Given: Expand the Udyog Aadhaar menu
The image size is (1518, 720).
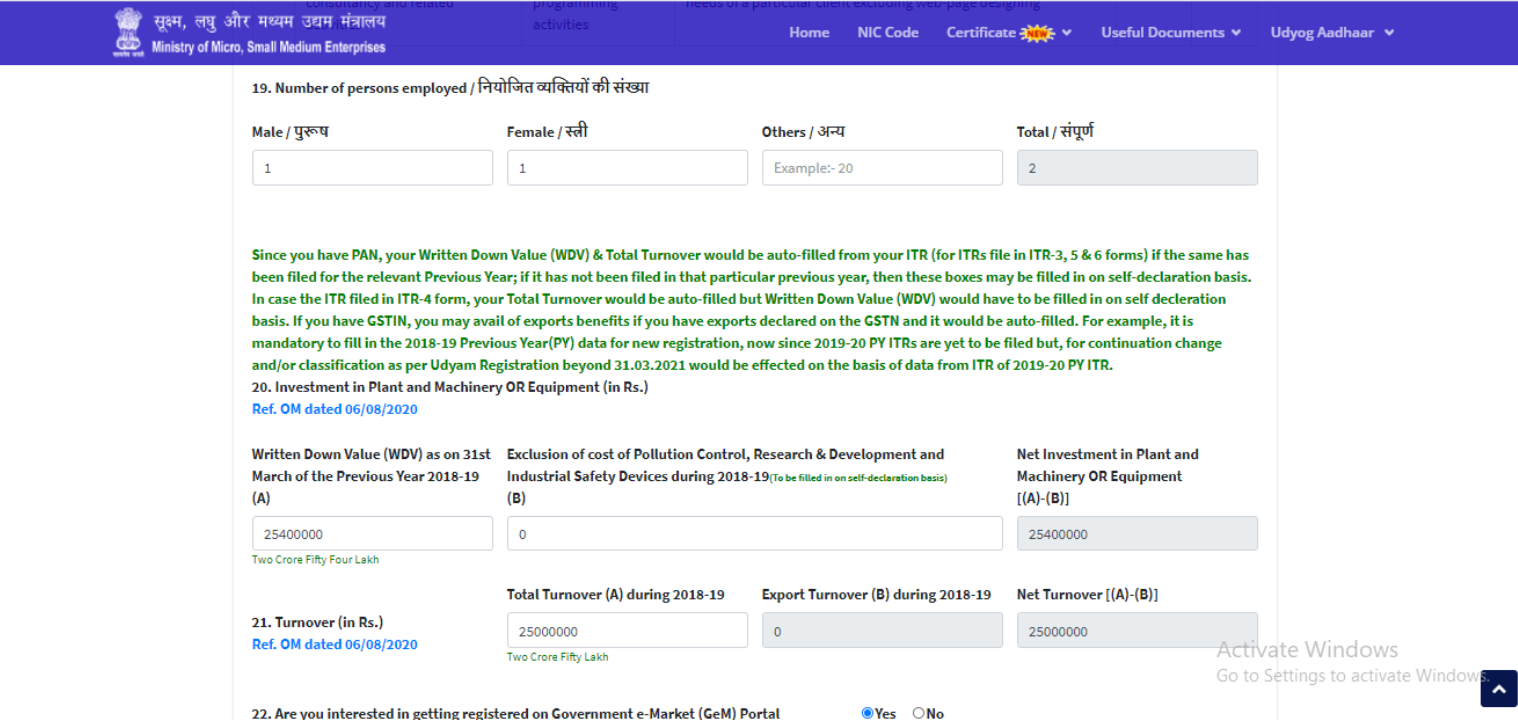Looking at the screenshot, I should 1331,33.
